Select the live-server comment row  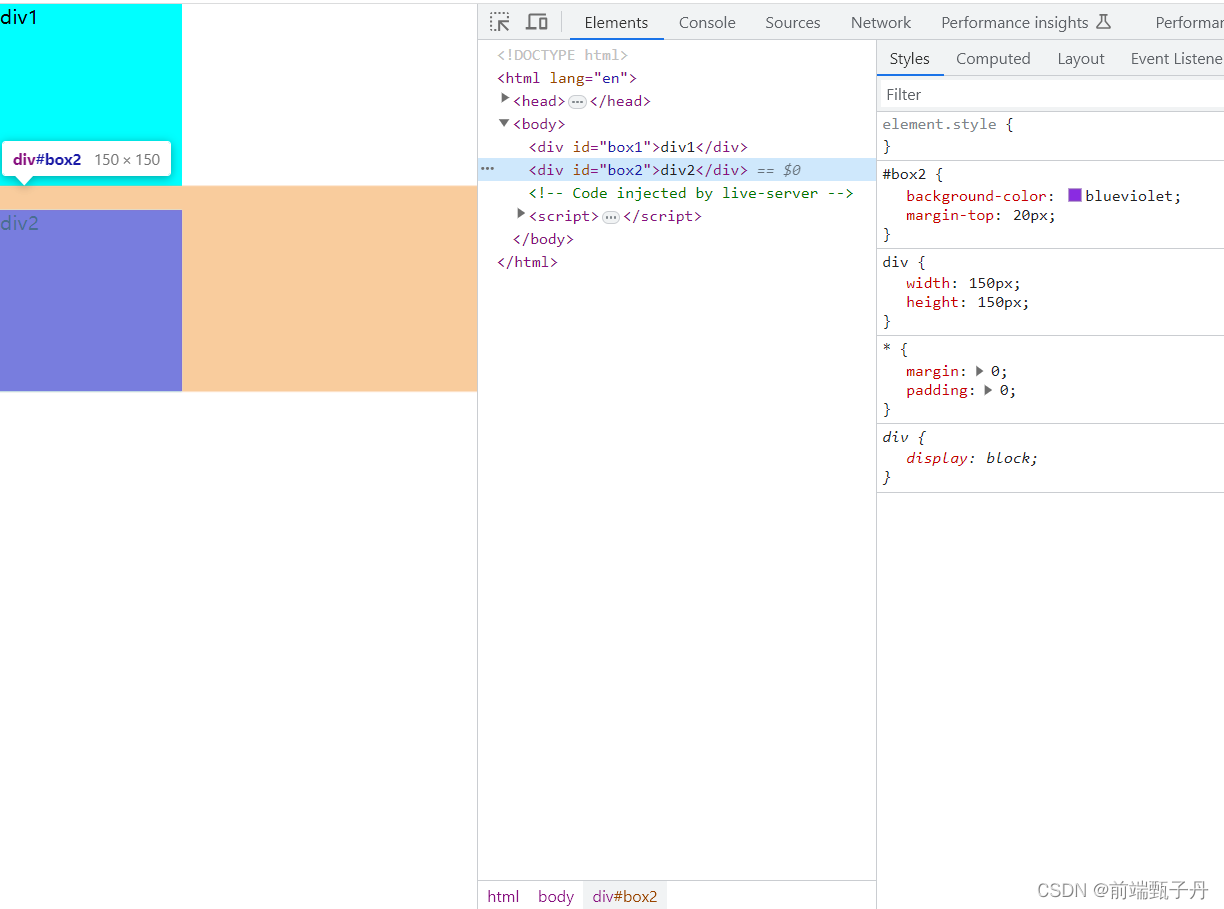click(x=677, y=193)
